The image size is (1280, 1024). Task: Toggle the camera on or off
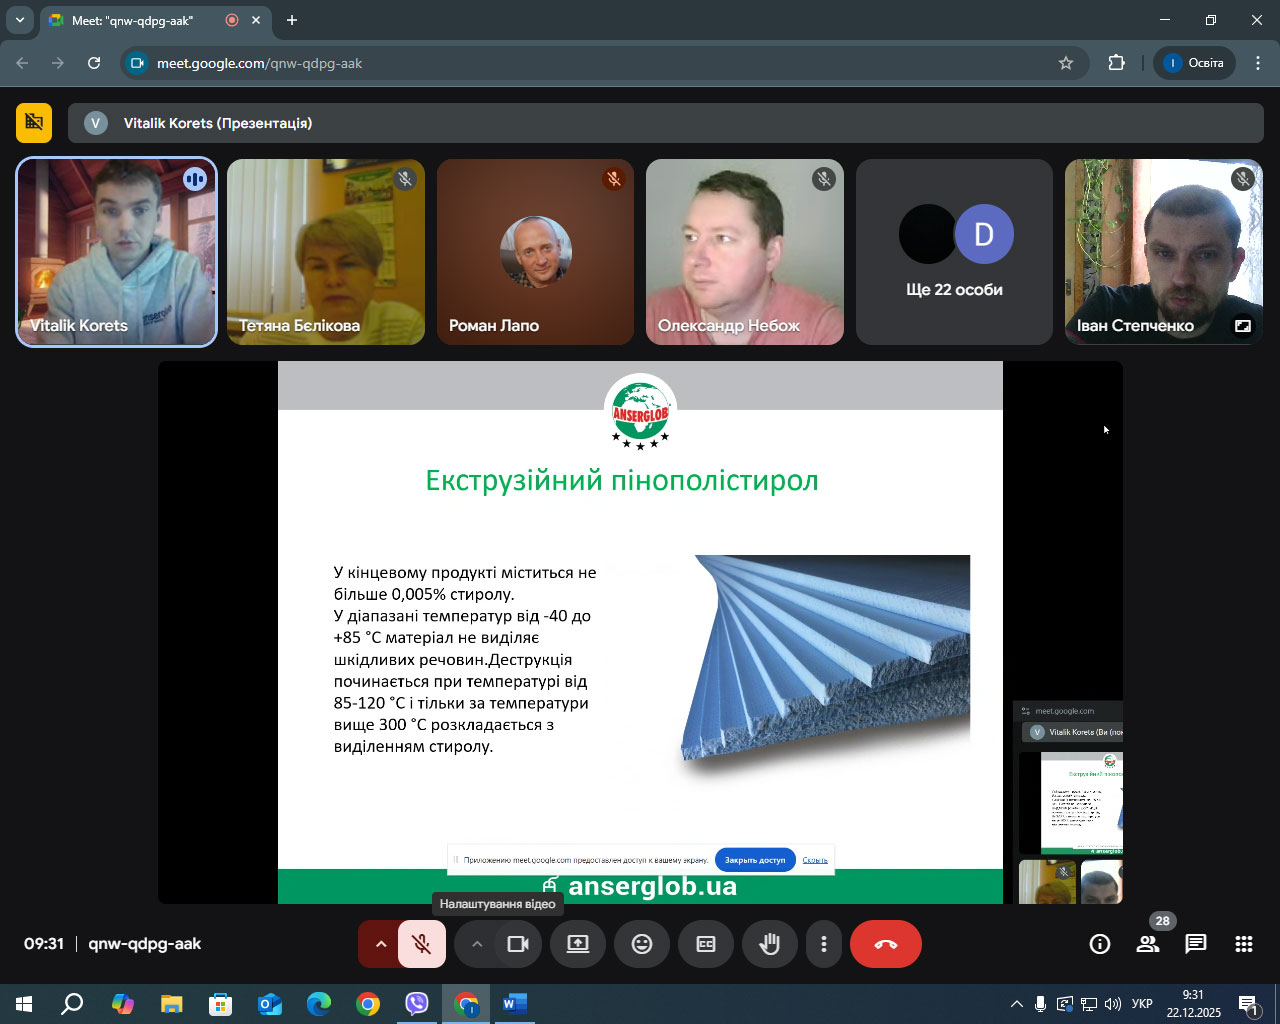tap(518, 944)
